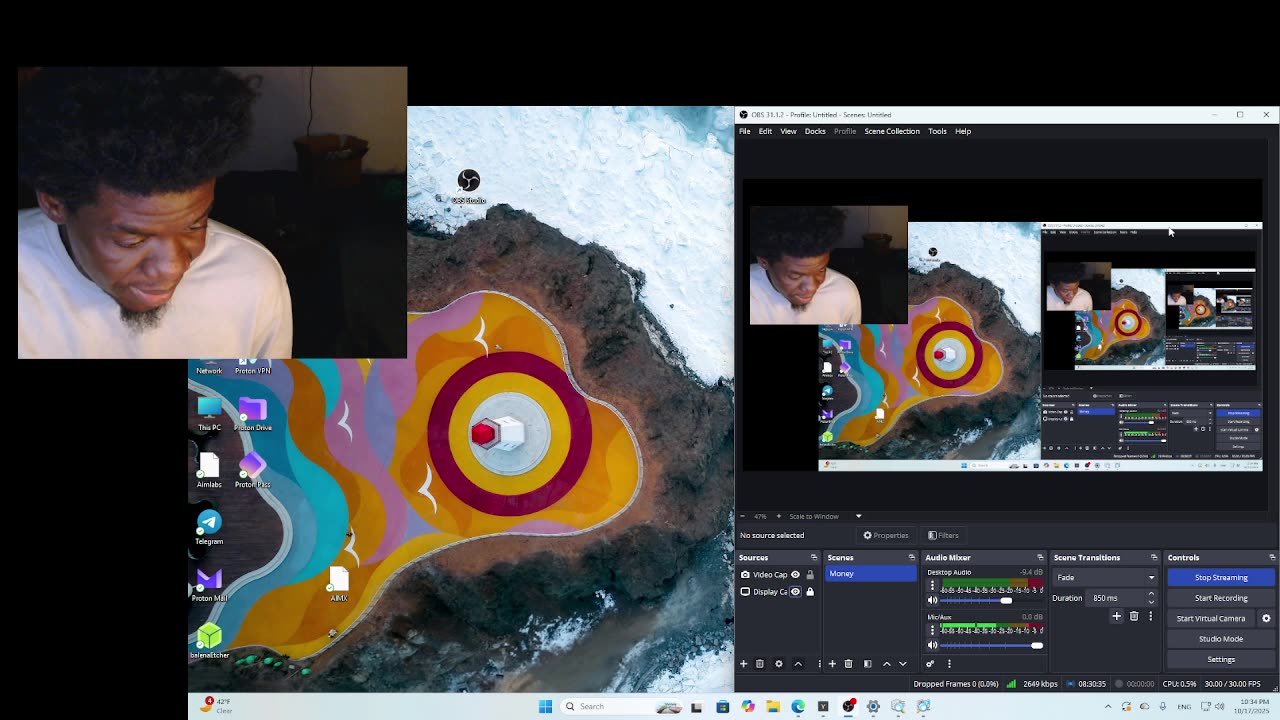Screen dimensions: 1280x720
Task: Show hidden system tray icons
Action: tap(1107, 707)
